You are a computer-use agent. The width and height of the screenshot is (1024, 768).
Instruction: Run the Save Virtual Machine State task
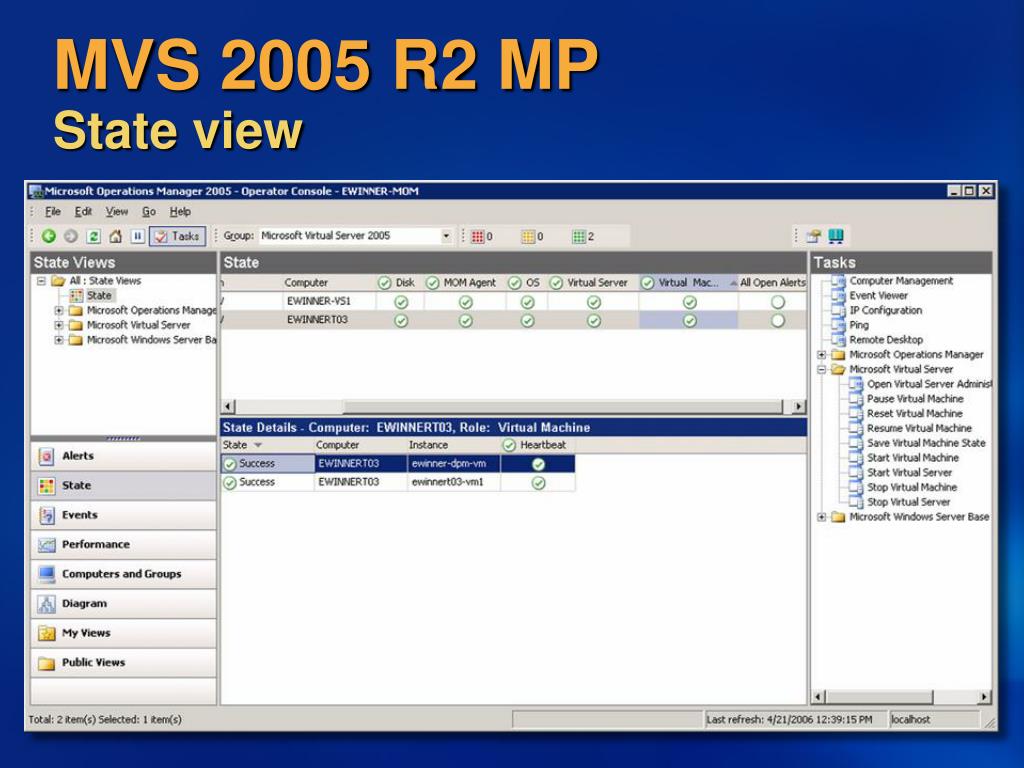[926, 443]
